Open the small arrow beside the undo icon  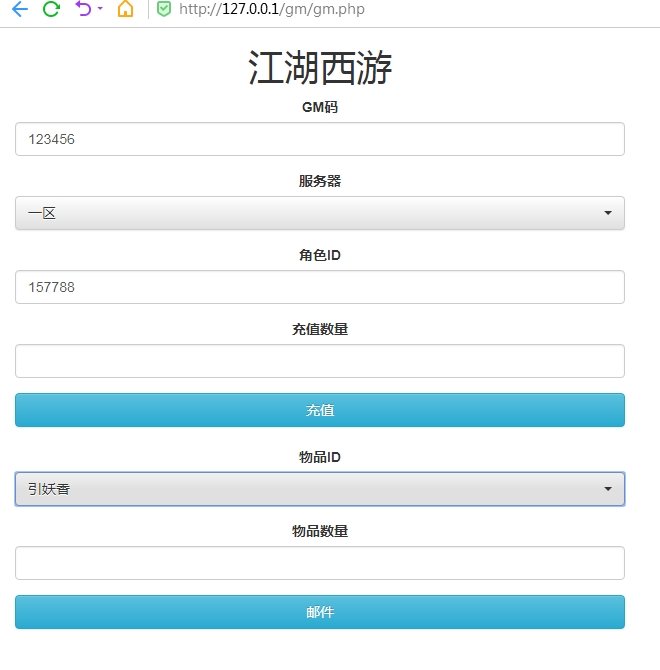point(100,10)
